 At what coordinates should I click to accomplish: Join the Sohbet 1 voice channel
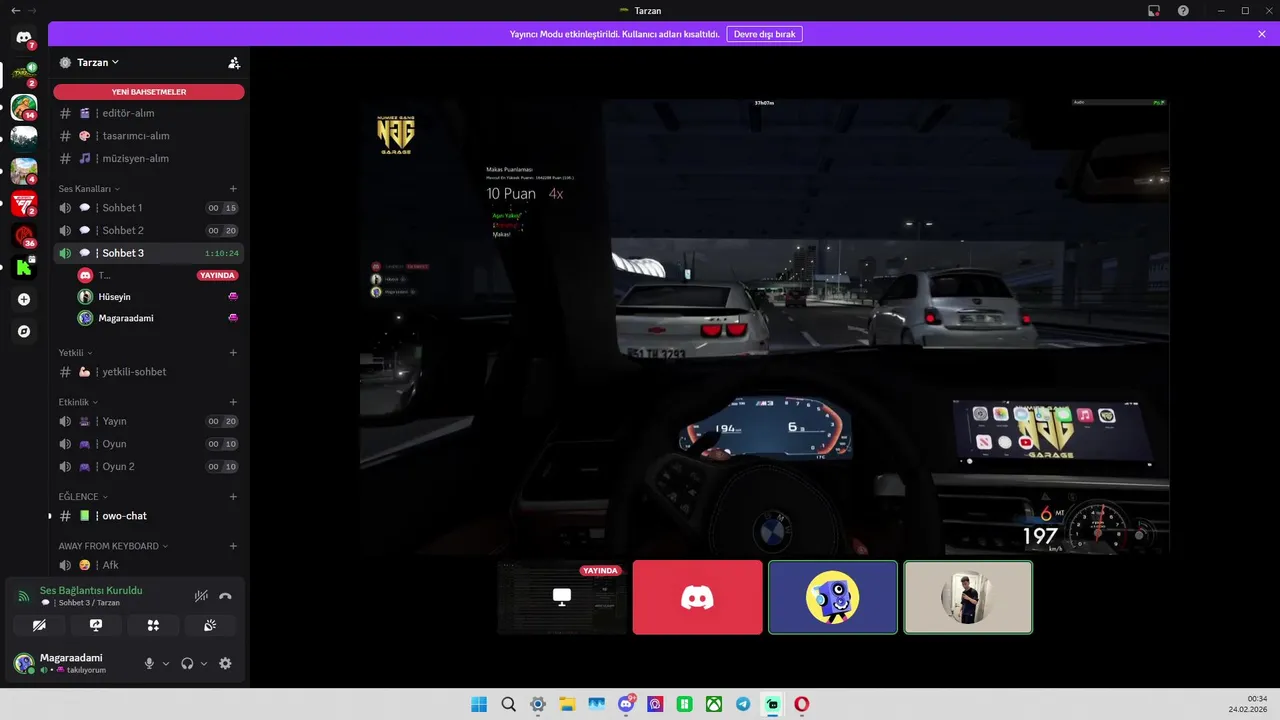(149, 208)
